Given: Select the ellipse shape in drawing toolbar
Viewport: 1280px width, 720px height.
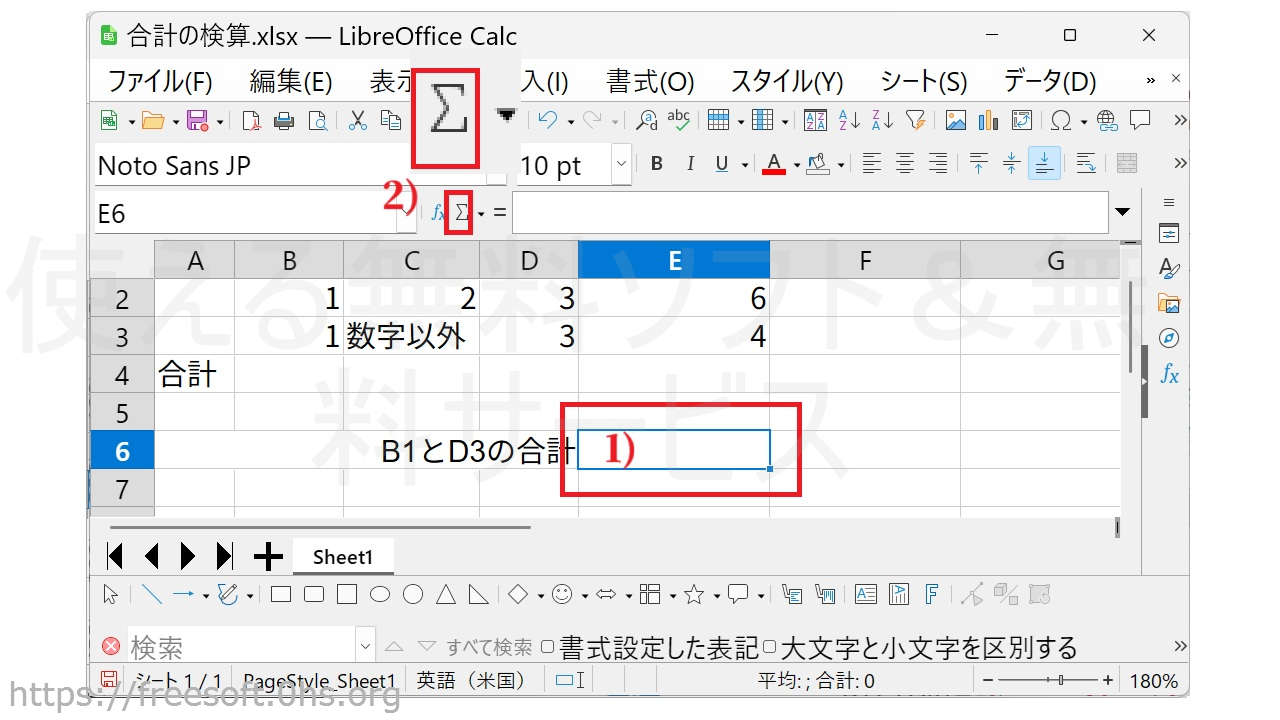Looking at the screenshot, I should point(380,595).
